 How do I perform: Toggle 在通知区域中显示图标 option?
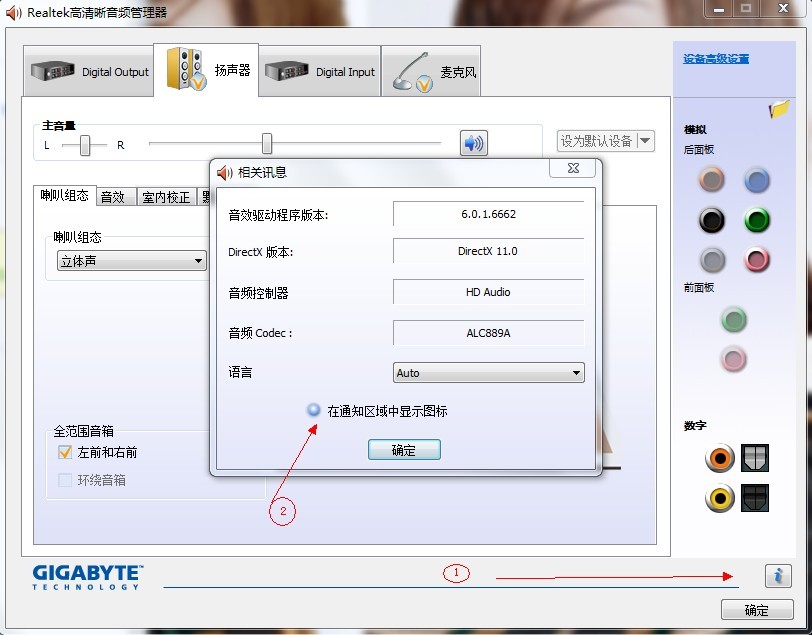coord(313,410)
